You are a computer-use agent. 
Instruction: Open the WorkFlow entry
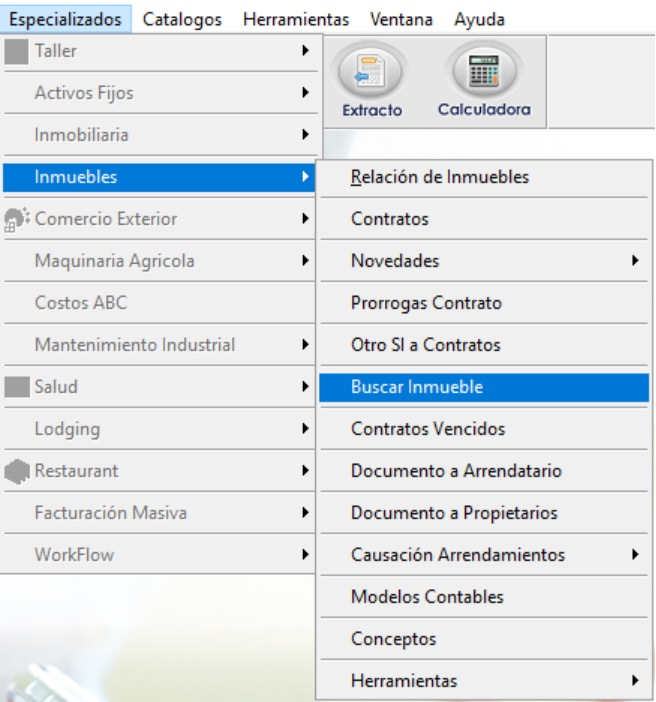(159, 555)
